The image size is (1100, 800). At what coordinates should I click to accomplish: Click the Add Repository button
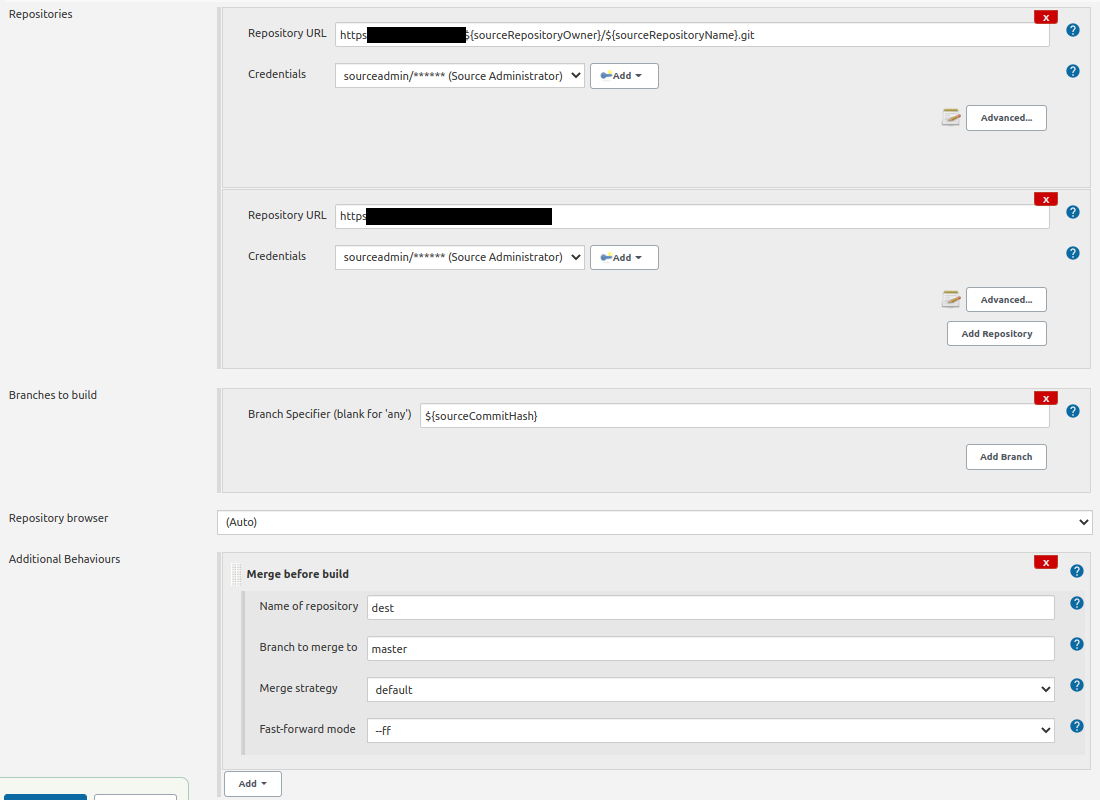coord(996,333)
